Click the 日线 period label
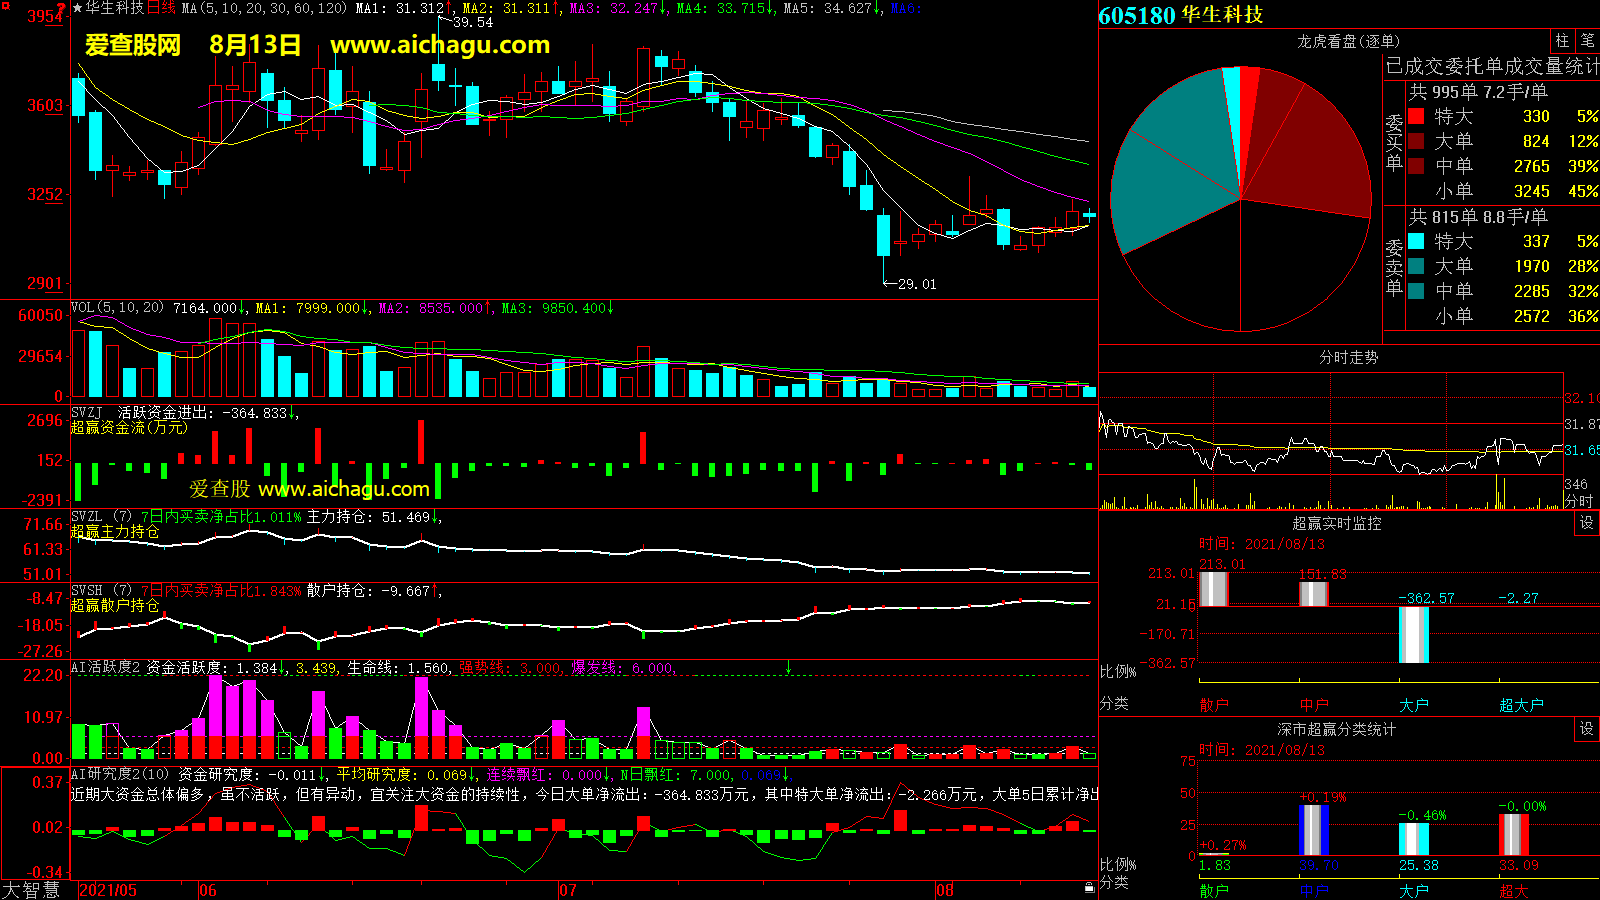 (x=161, y=8)
